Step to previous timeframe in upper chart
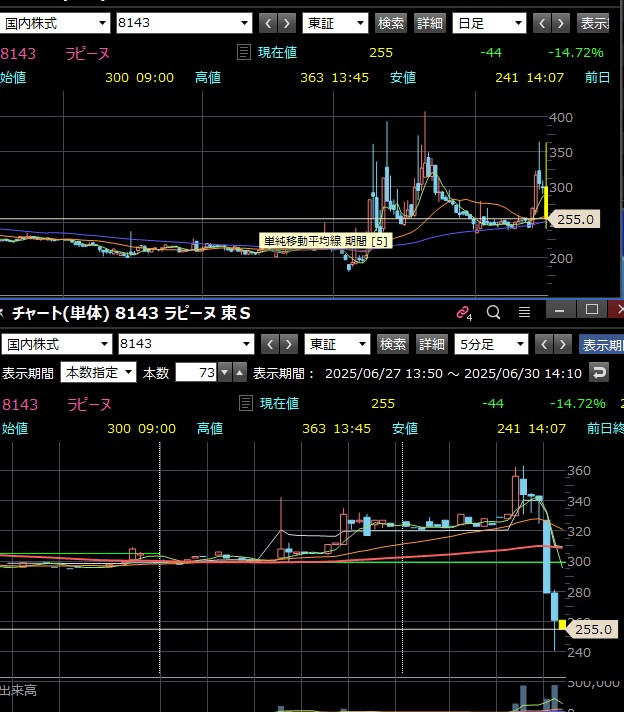624x712 pixels. pos(542,23)
